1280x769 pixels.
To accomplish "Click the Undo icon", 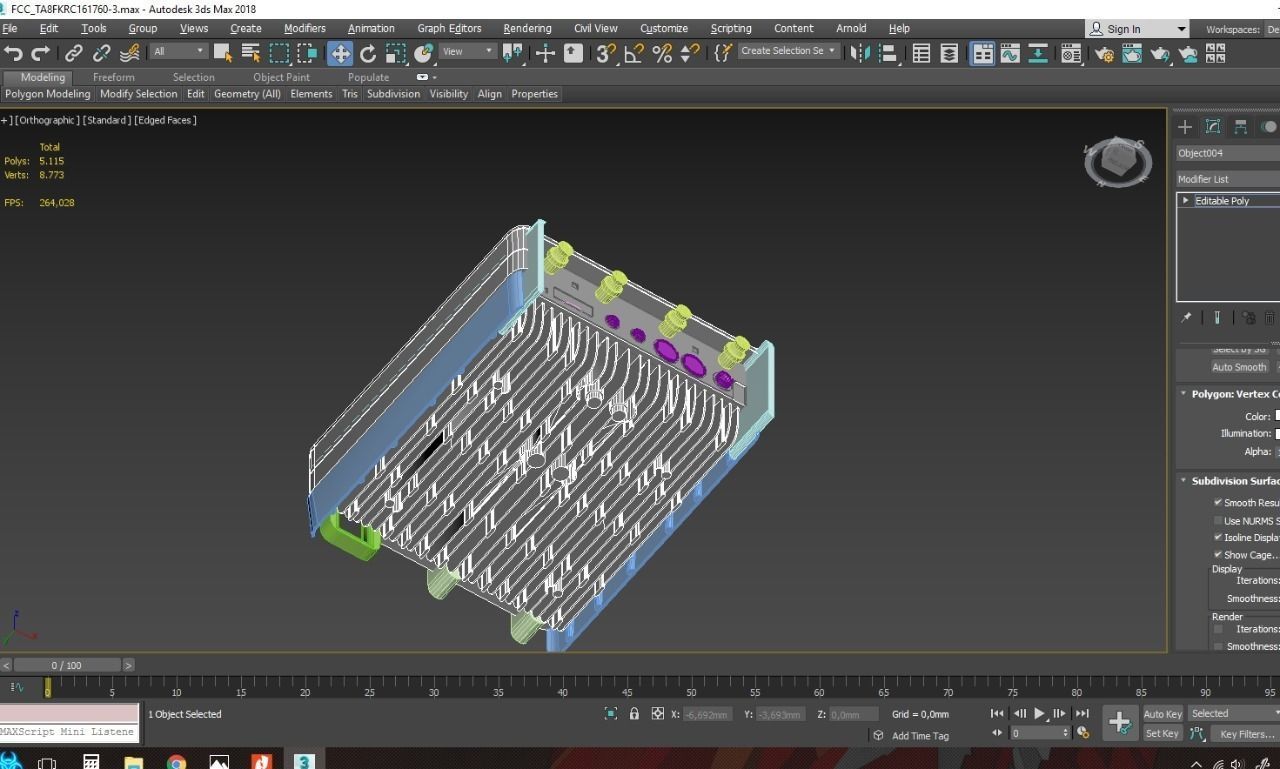I will pos(14,53).
